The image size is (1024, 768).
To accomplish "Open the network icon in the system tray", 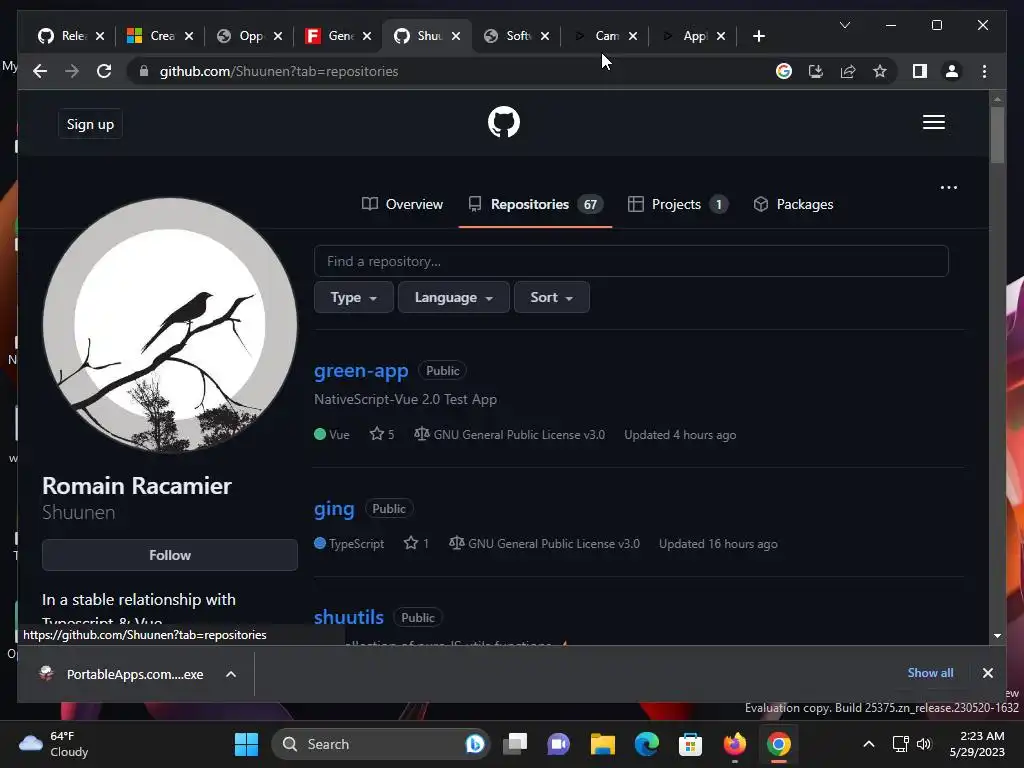I will click(x=901, y=744).
